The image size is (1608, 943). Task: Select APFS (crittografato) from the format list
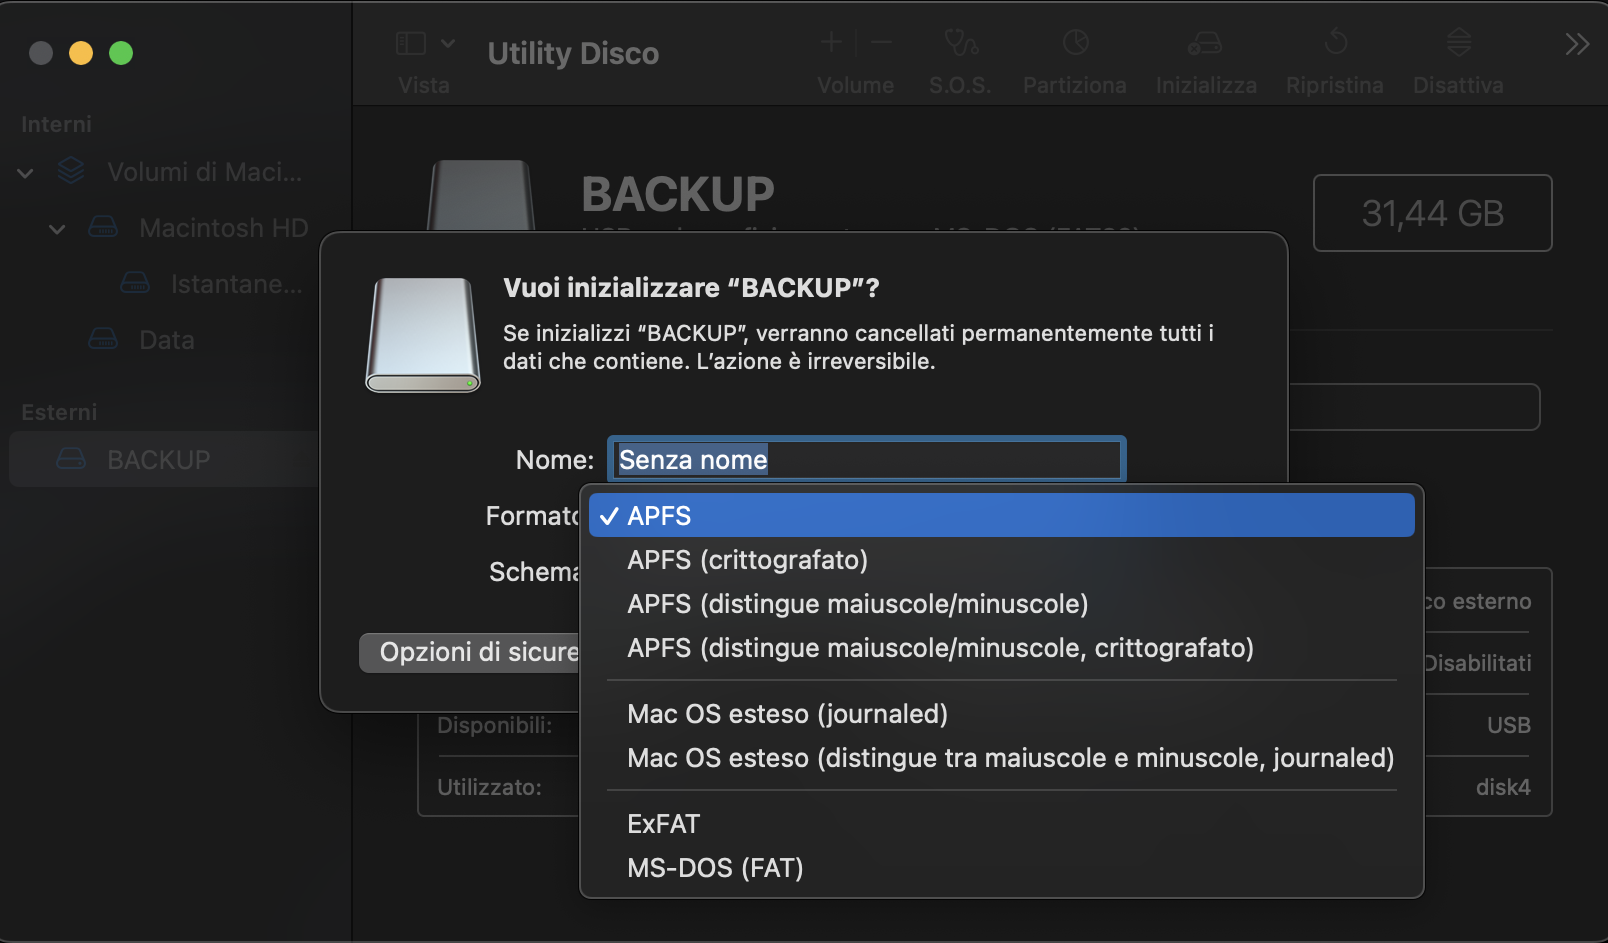(748, 560)
